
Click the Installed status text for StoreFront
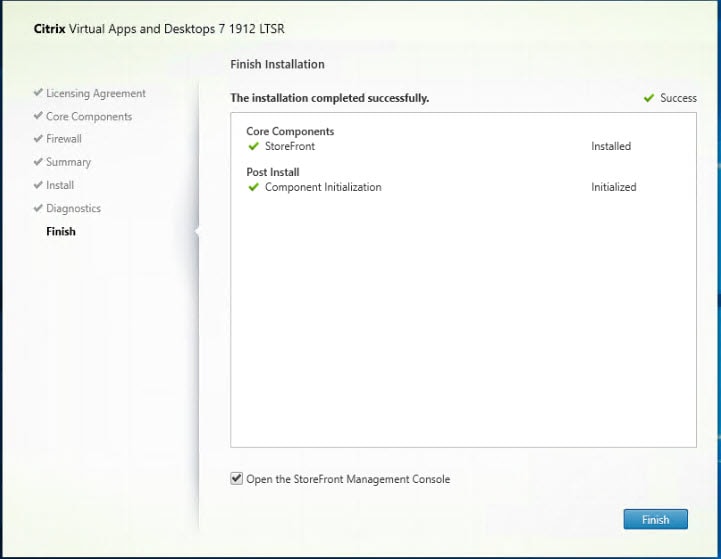tap(611, 146)
